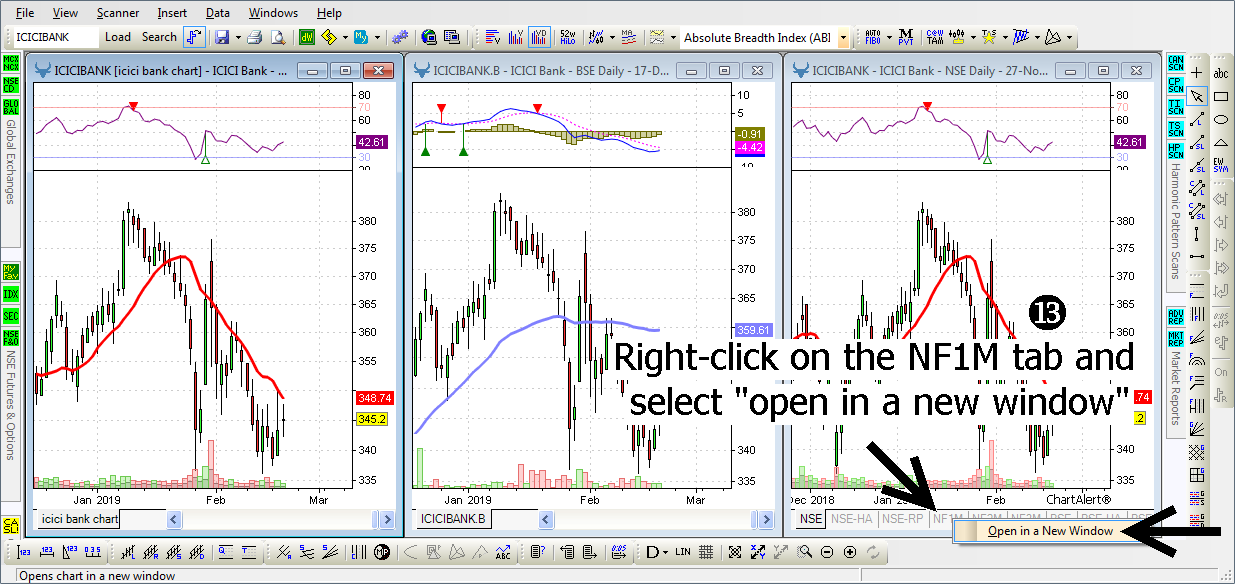Click the CP SCN scan icon
1235x584 pixels.
coord(1175,86)
